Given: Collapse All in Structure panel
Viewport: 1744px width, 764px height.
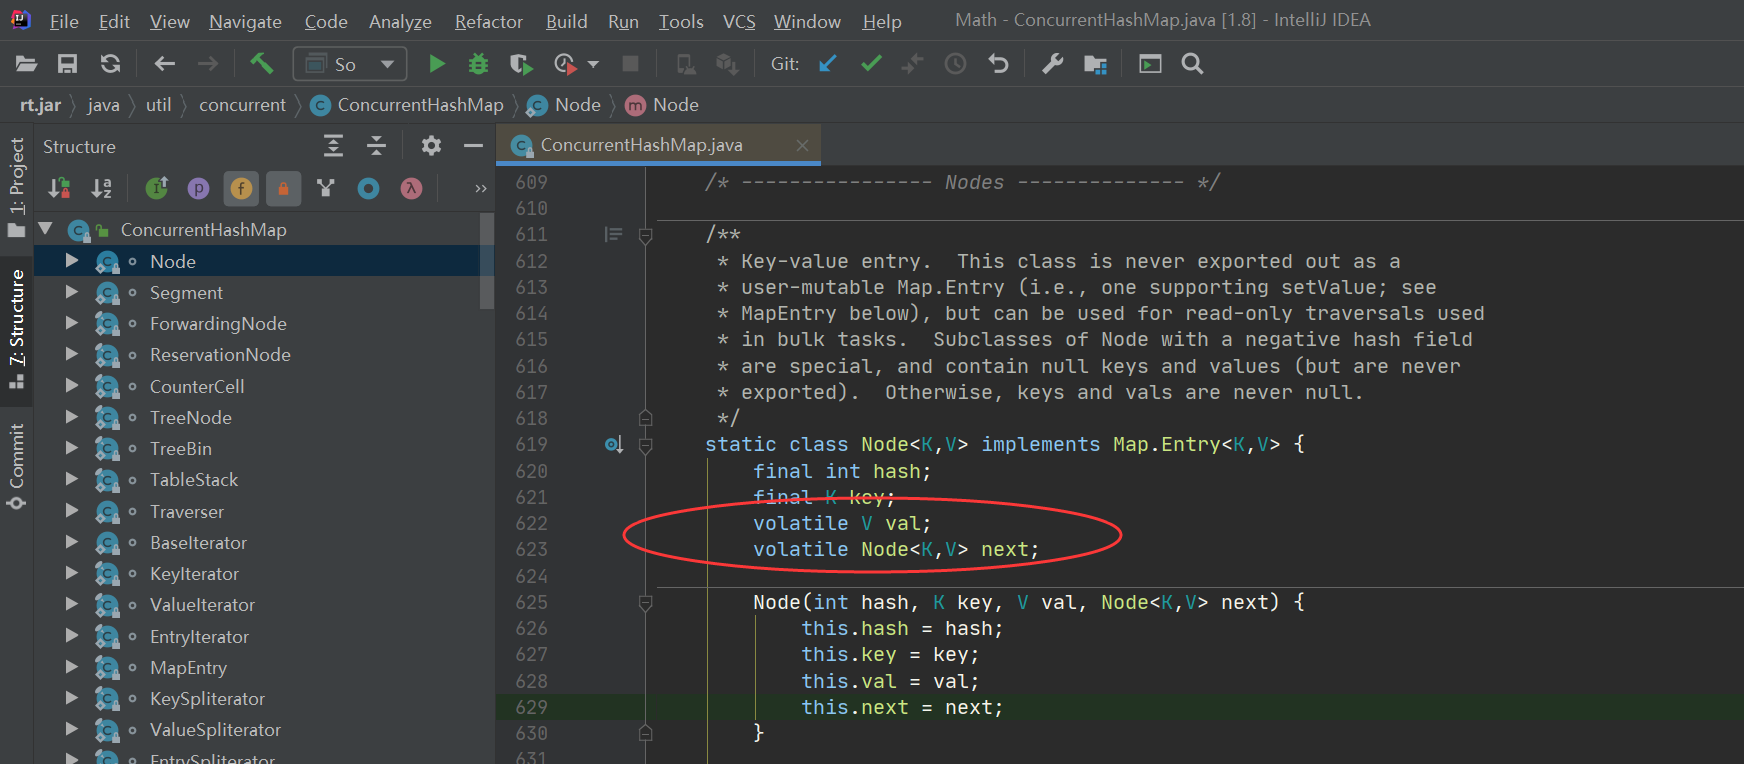Looking at the screenshot, I should tap(376, 146).
